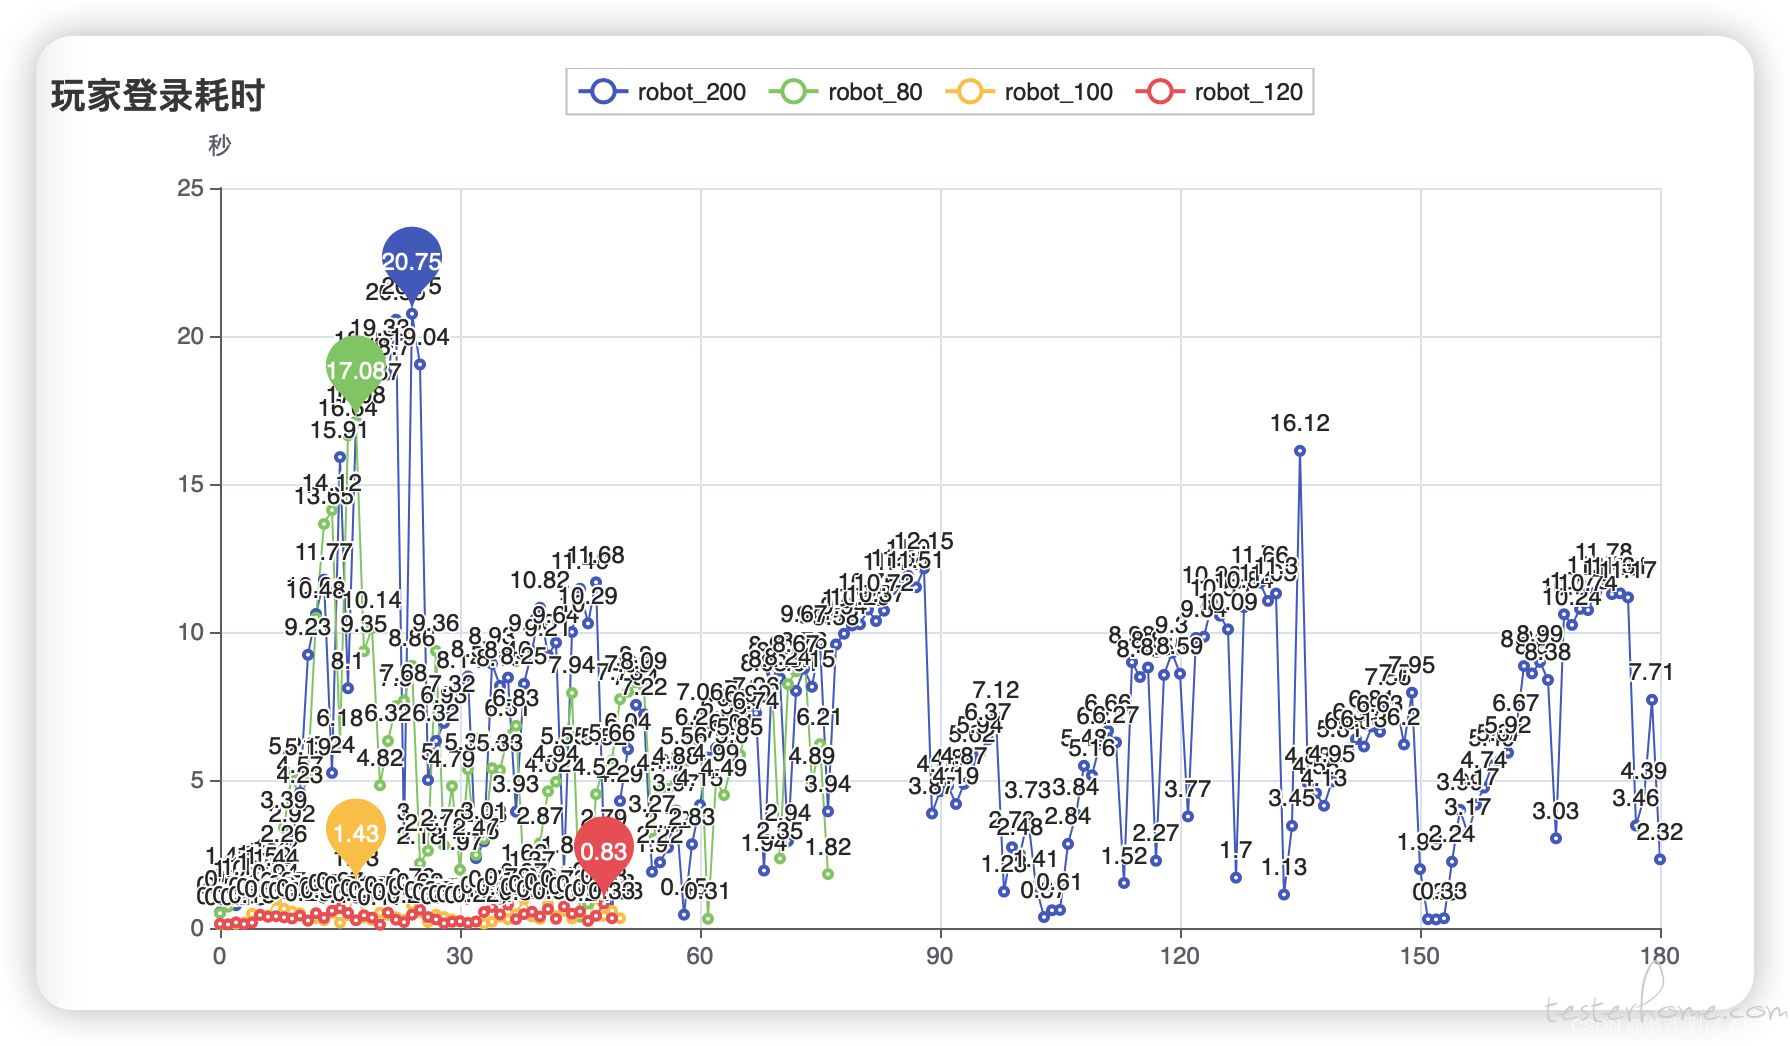
Task: Toggle the robot_100 series in legend
Action: (1029, 92)
